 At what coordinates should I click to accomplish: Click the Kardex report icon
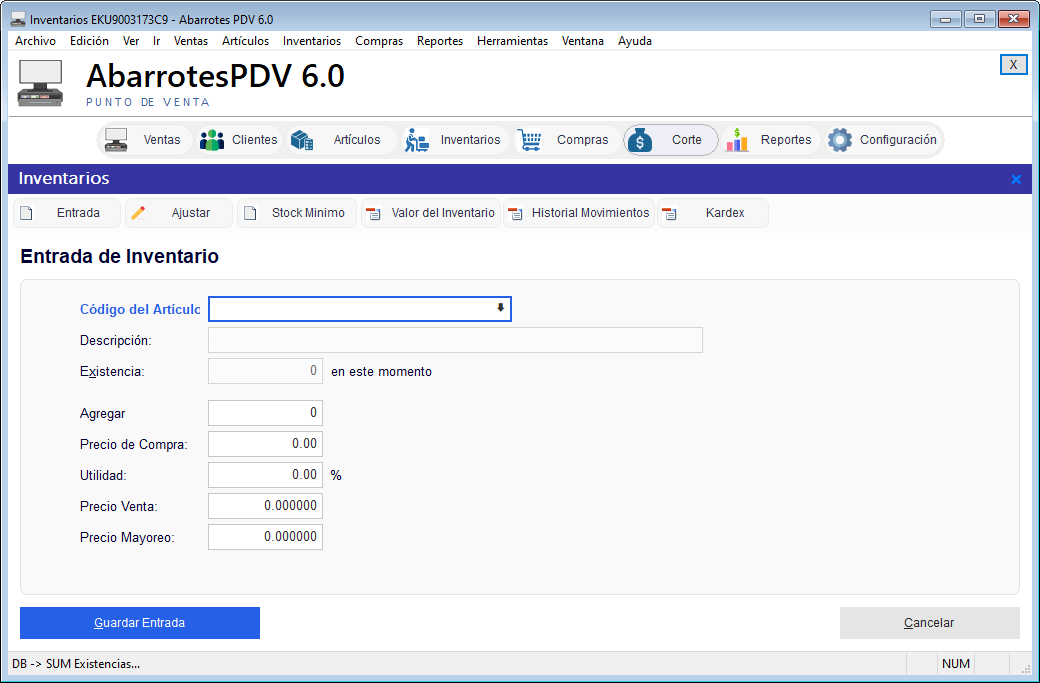[669, 214]
